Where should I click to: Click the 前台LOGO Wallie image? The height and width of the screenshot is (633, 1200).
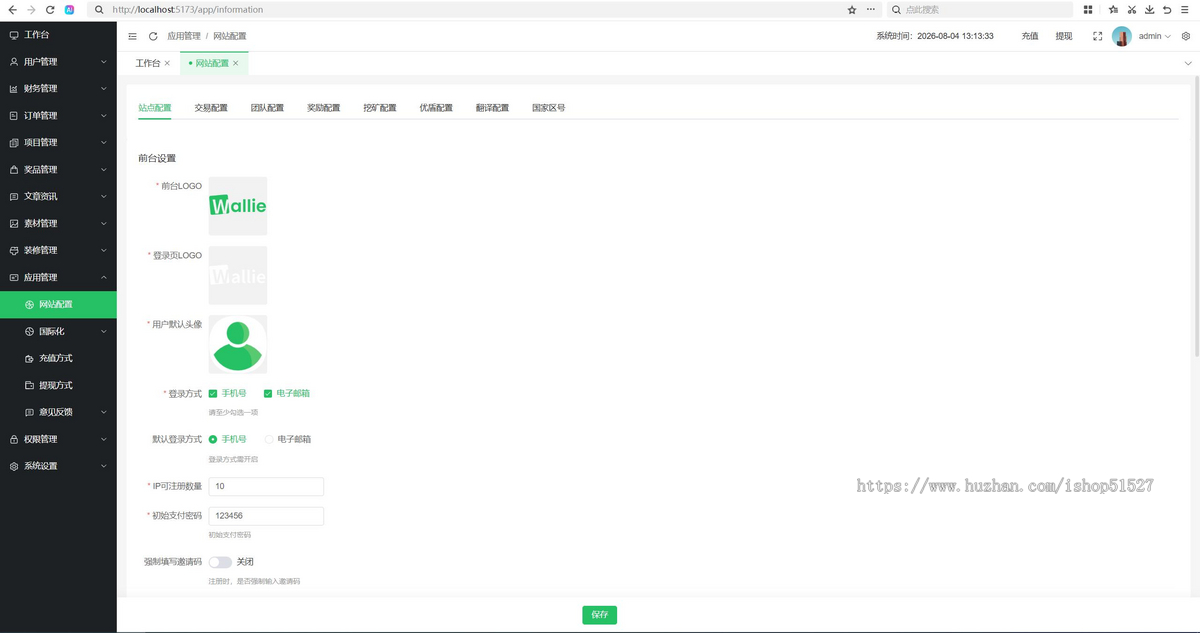tap(238, 206)
